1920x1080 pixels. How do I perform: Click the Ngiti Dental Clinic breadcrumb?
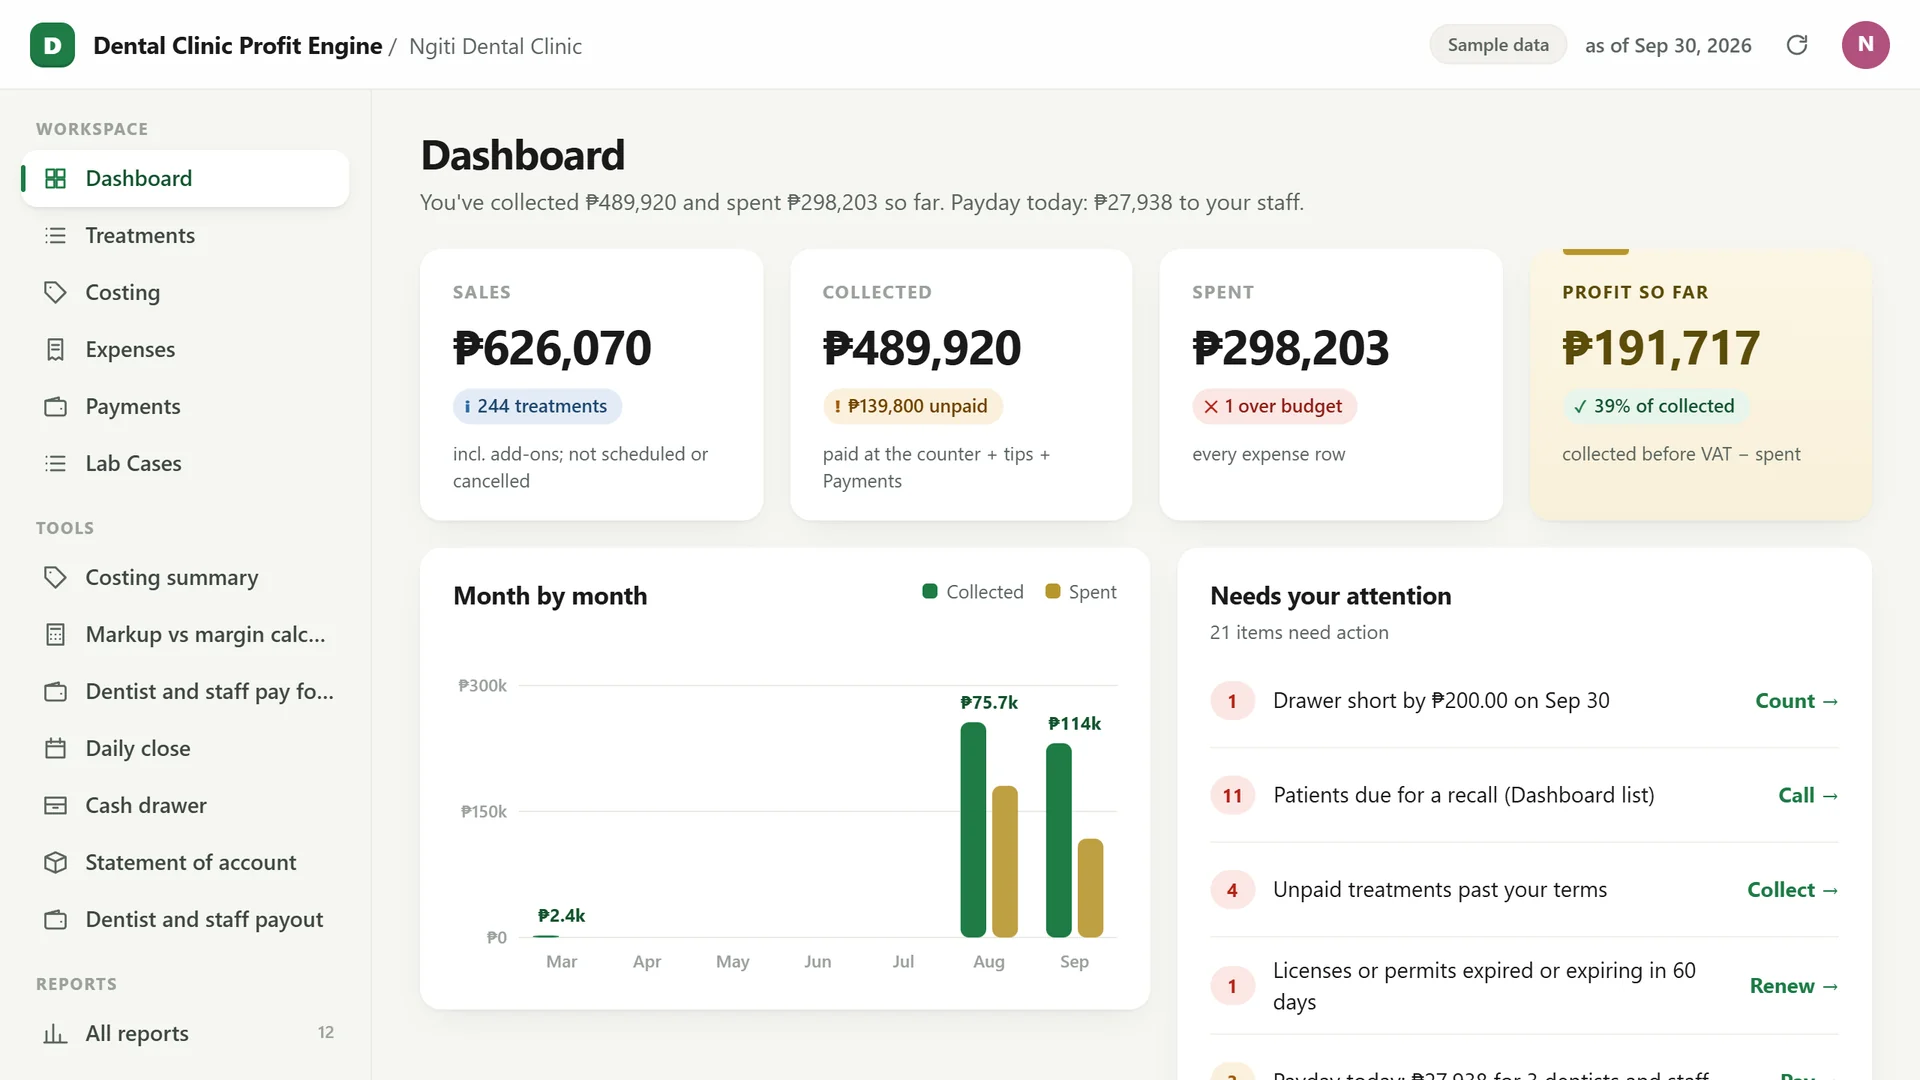pos(495,46)
